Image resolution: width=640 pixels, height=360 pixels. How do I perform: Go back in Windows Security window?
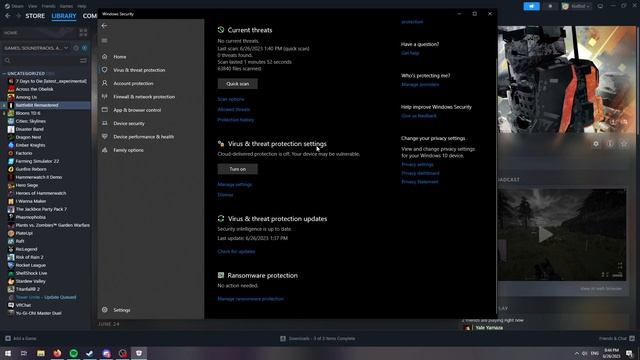(104, 26)
